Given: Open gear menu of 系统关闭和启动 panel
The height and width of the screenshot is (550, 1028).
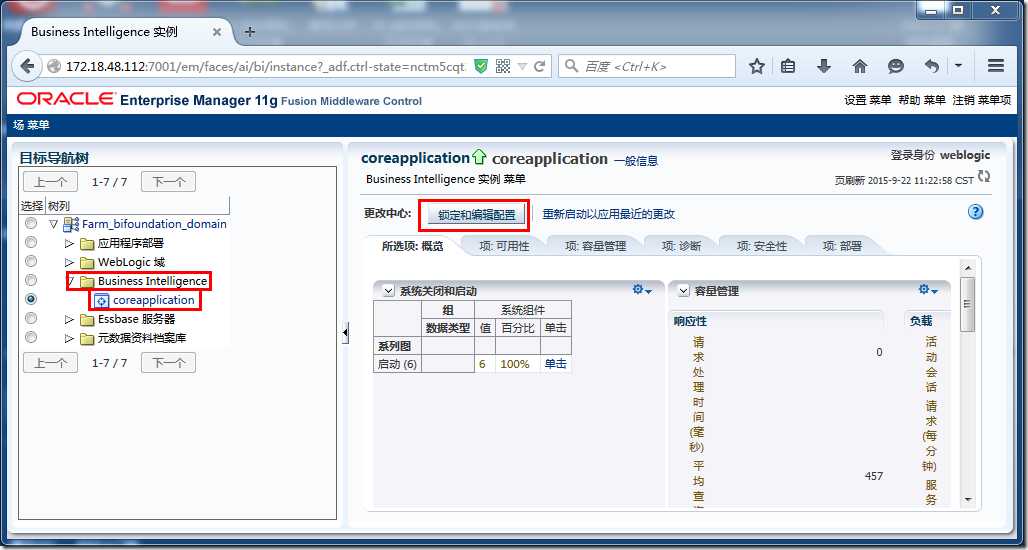Looking at the screenshot, I should coord(641,290).
